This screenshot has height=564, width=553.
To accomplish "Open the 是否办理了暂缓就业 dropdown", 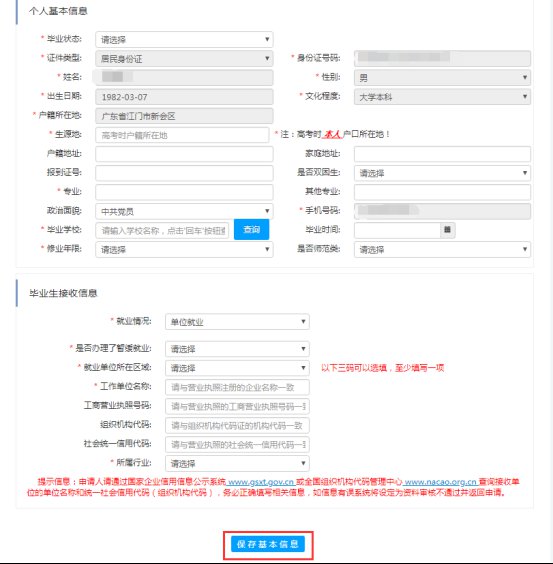I will coord(237,349).
